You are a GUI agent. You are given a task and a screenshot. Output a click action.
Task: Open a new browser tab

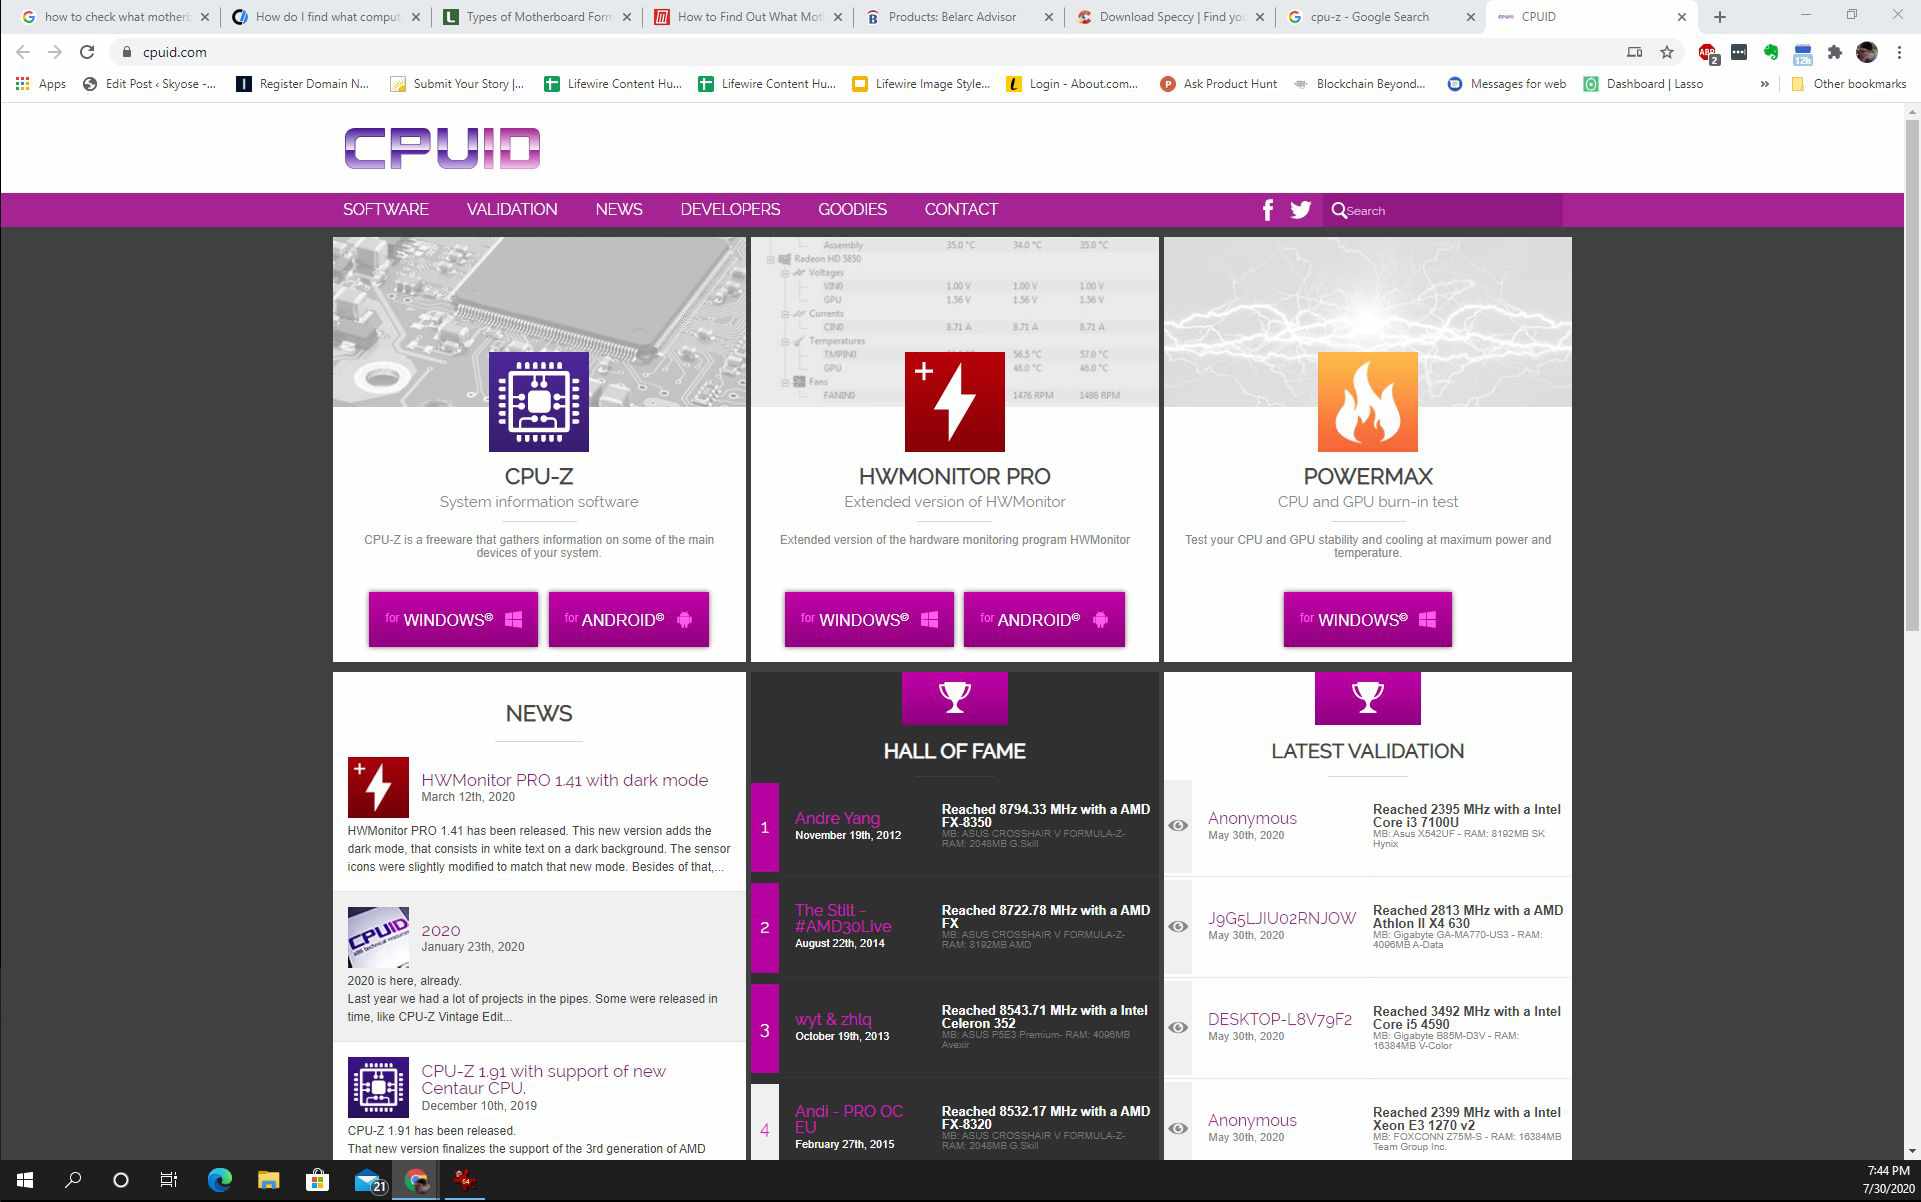pyautogui.click(x=1720, y=17)
